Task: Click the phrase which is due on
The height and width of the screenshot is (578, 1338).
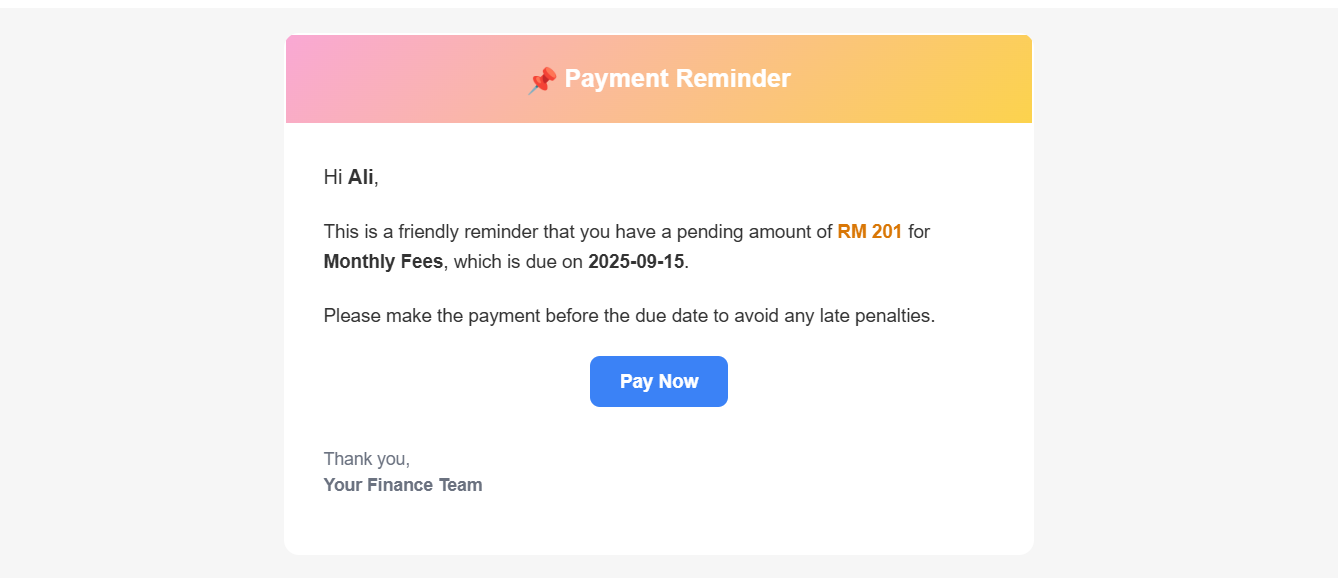Action: coord(518,262)
